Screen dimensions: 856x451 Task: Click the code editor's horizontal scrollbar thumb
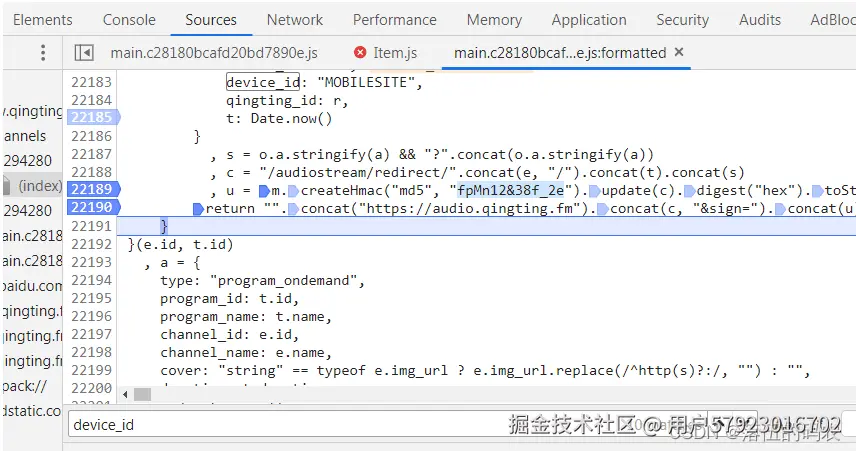click(x=143, y=394)
